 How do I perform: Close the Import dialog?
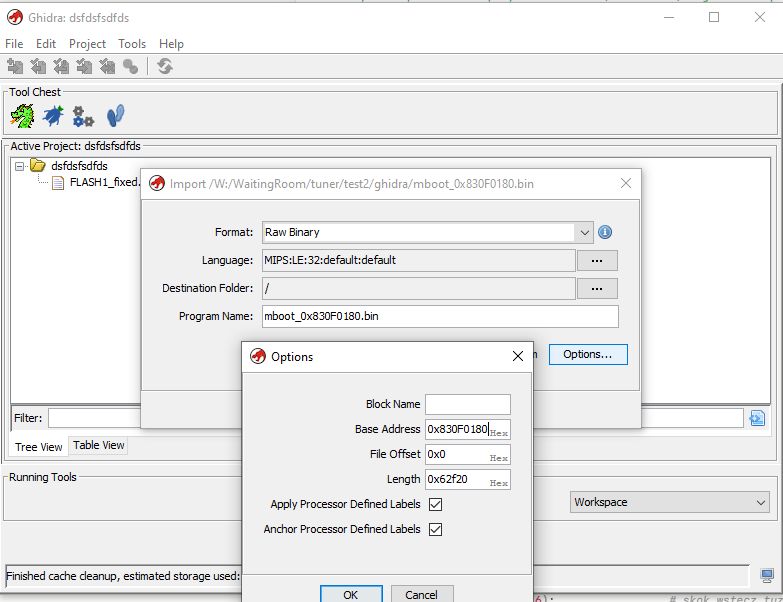tap(626, 183)
